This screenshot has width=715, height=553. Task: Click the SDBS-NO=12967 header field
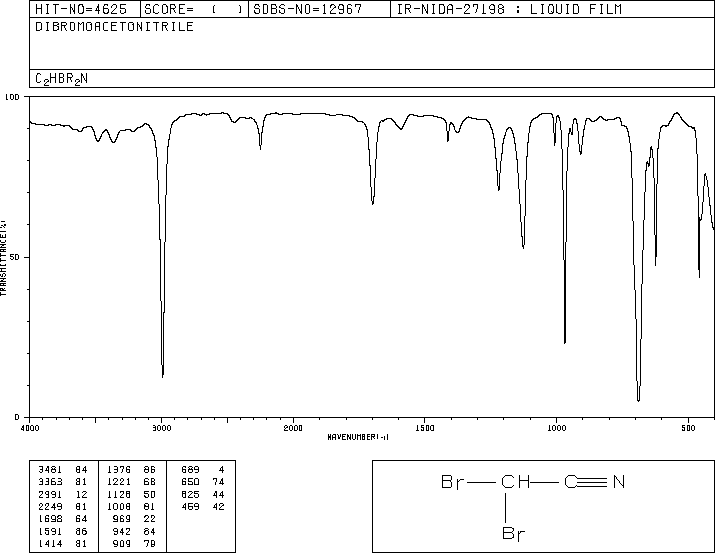[319, 9]
